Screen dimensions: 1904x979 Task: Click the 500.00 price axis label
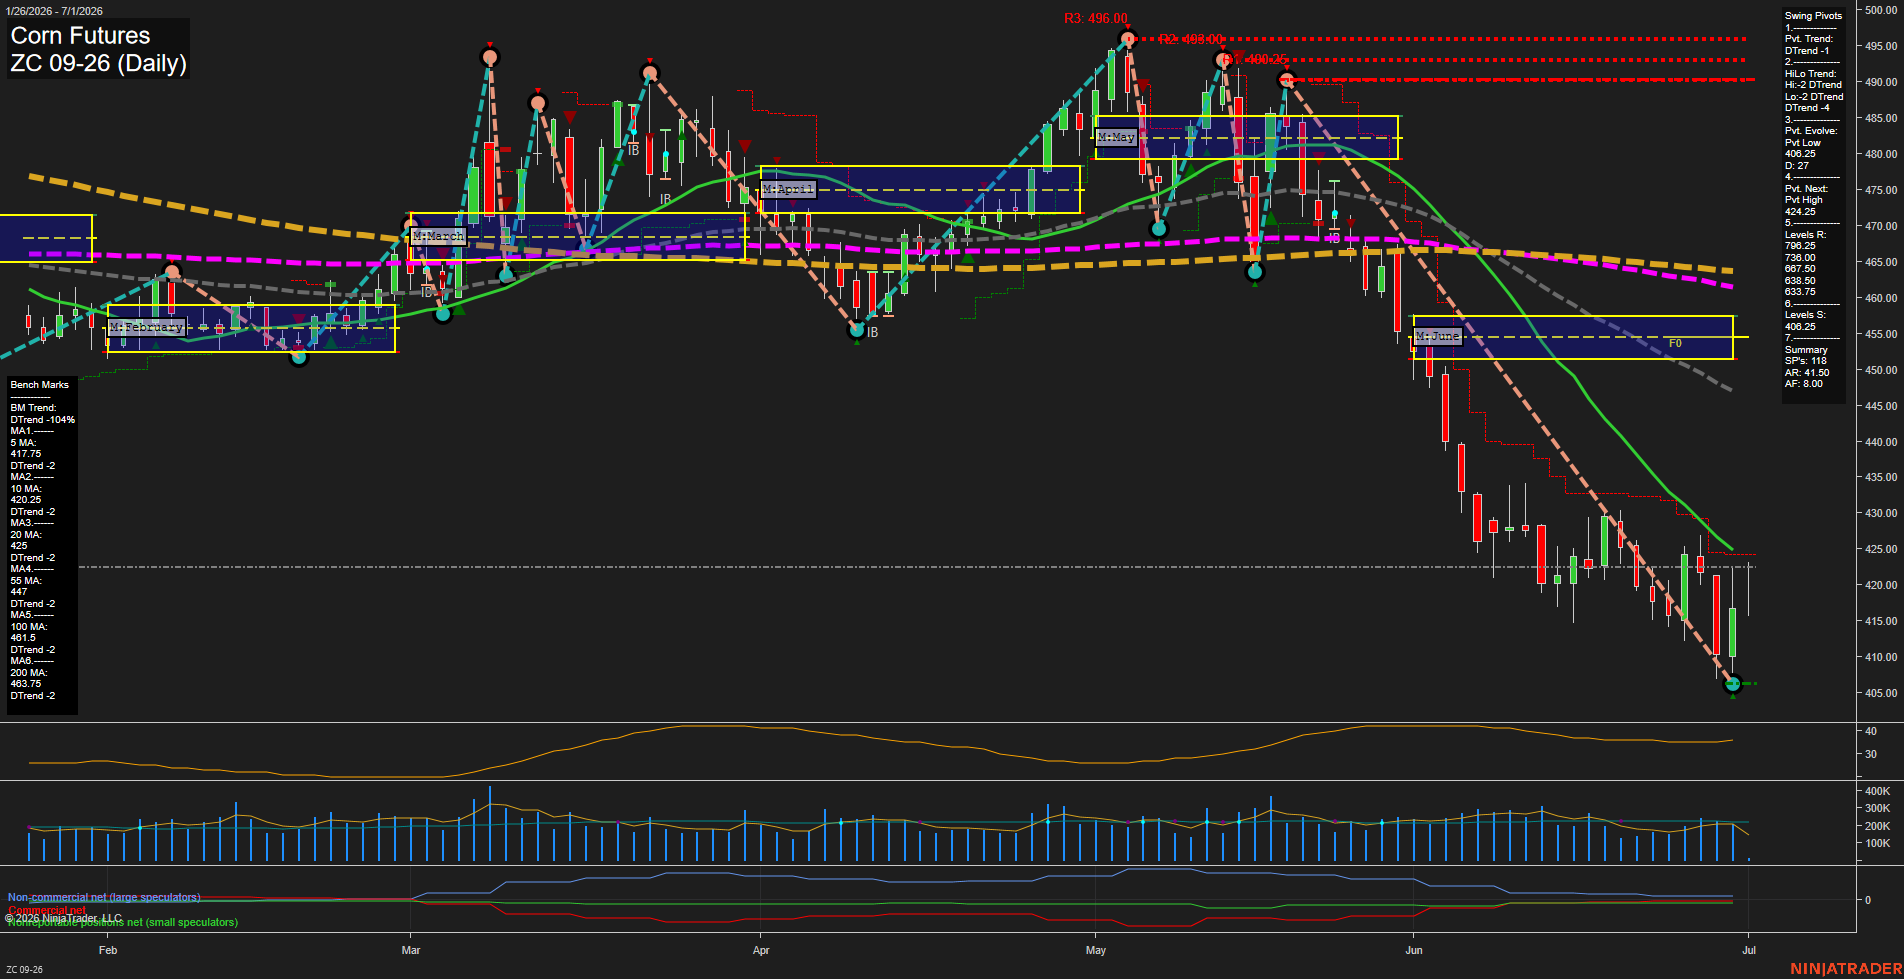(1881, 10)
